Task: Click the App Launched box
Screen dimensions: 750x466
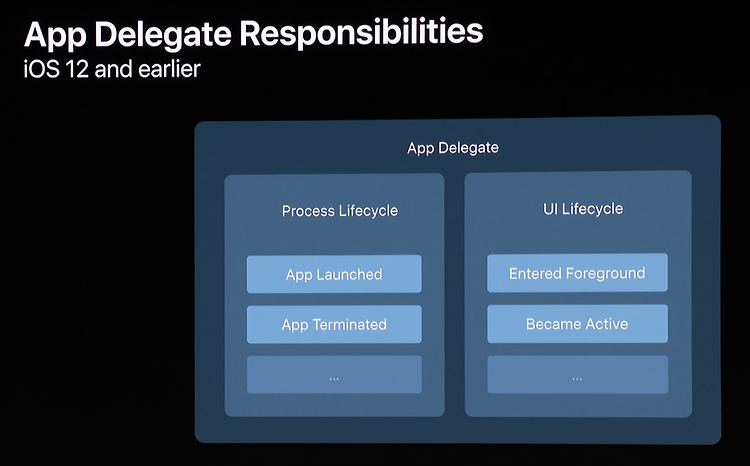Action: [x=334, y=274]
